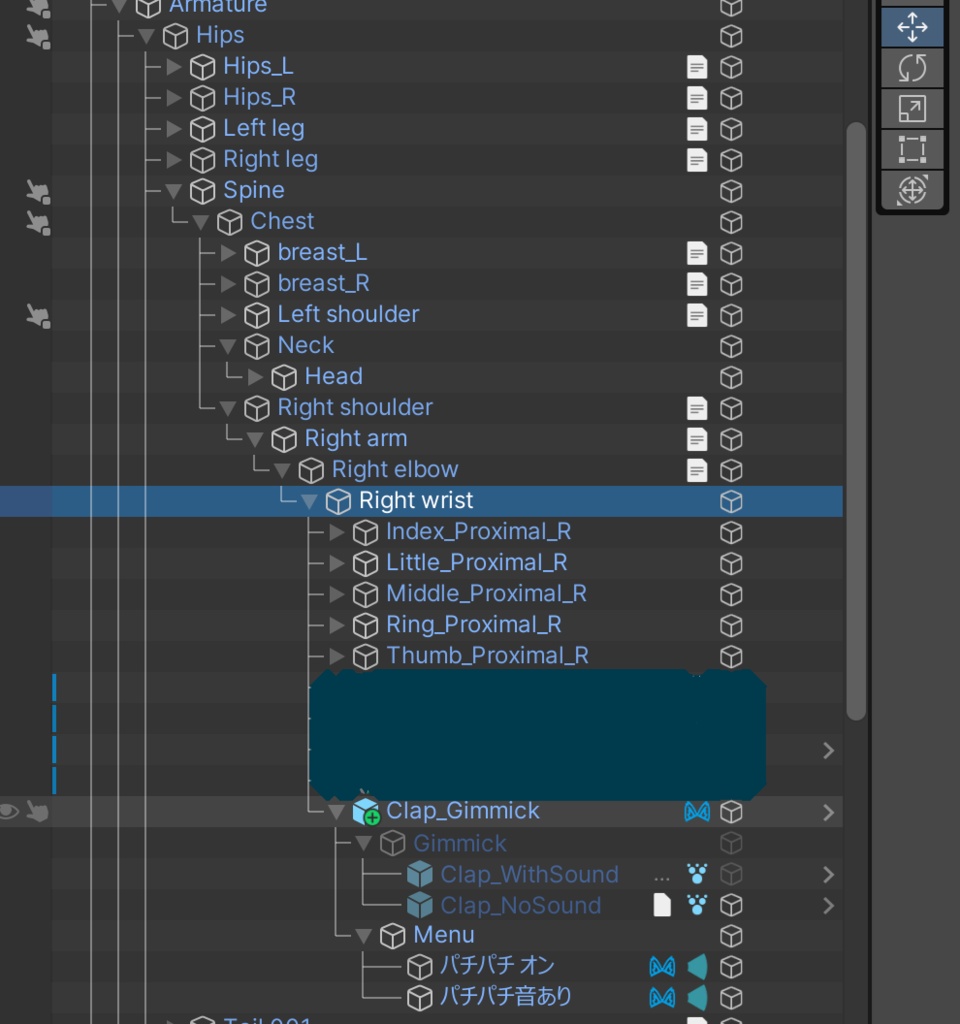Select the Move tool in scene toolbar
Image resolution: width=960 pixels, height=1024 pixels.
coord(912,27)
